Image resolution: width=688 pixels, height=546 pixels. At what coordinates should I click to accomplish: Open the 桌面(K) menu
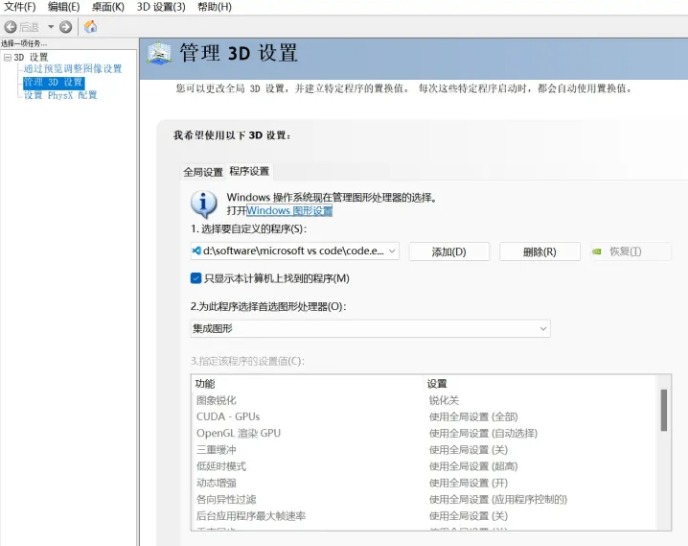click(x=108, y=7)
